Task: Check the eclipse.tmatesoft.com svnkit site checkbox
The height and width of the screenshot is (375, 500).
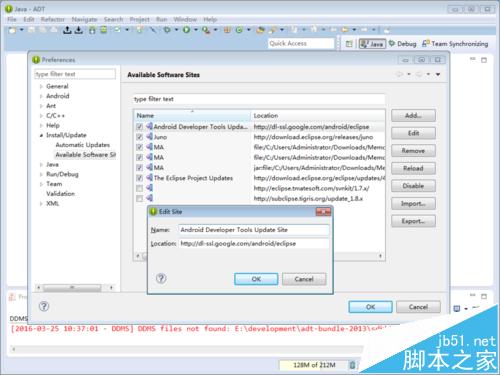Action: [x=140, y=188]
